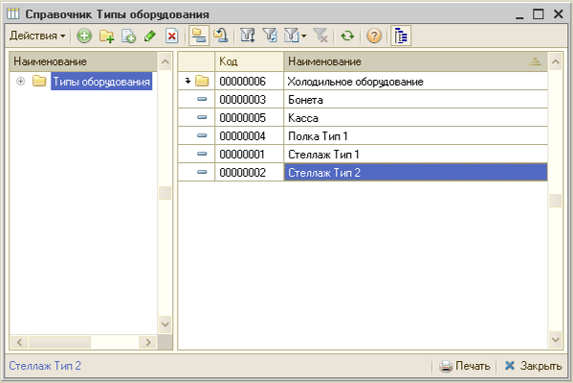
Task: Open filter history dropdown arrow
Action: (304, 36)
